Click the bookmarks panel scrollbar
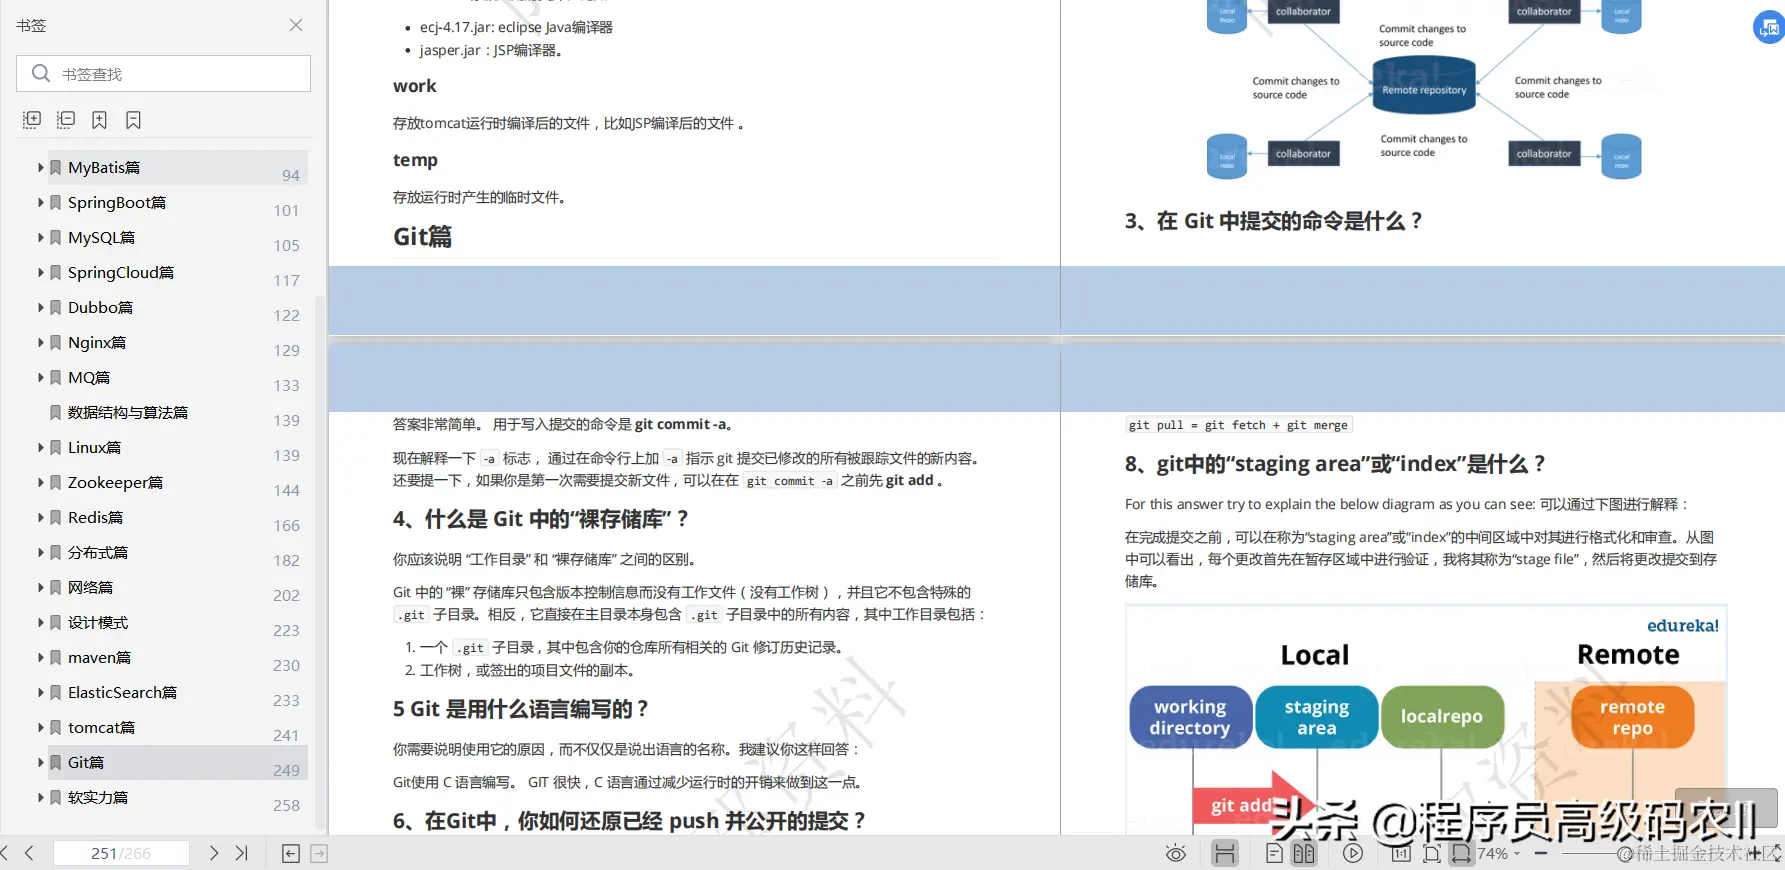Image resolution: width=1785 pixels, height=870 pixels. click(x=320, y=560)
